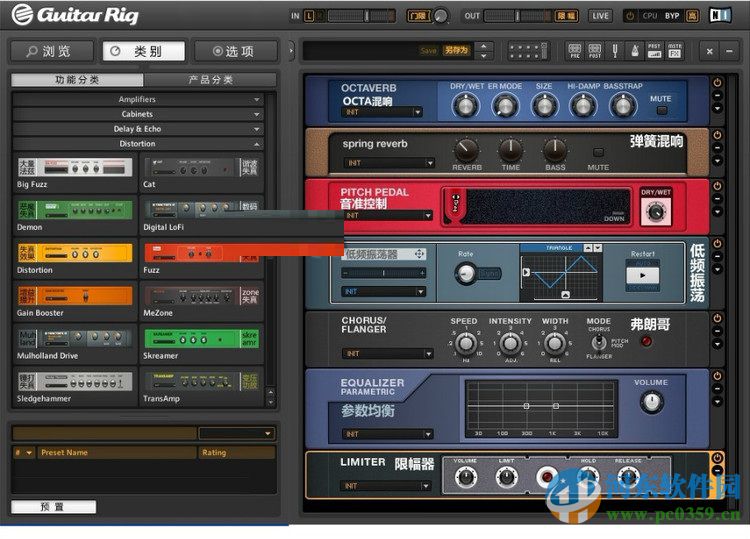Open the Tape Deck POST tool
The width and height of the screenshot is (750, 539).
pos(595,50)
